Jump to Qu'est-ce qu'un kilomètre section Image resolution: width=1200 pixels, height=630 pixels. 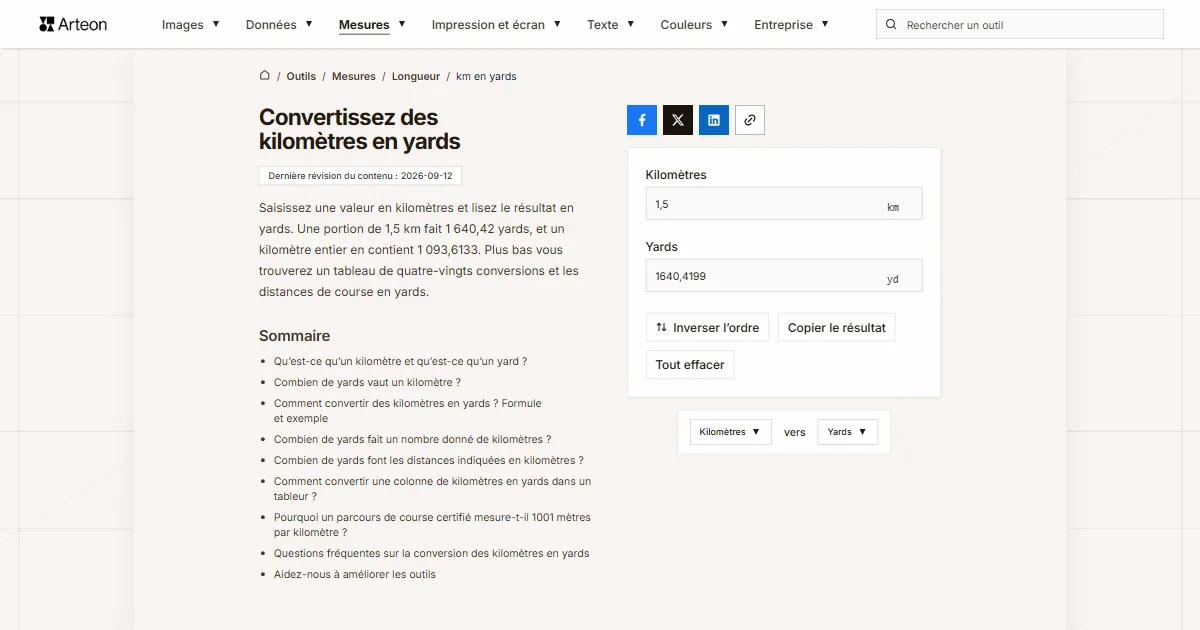(400, 361)
